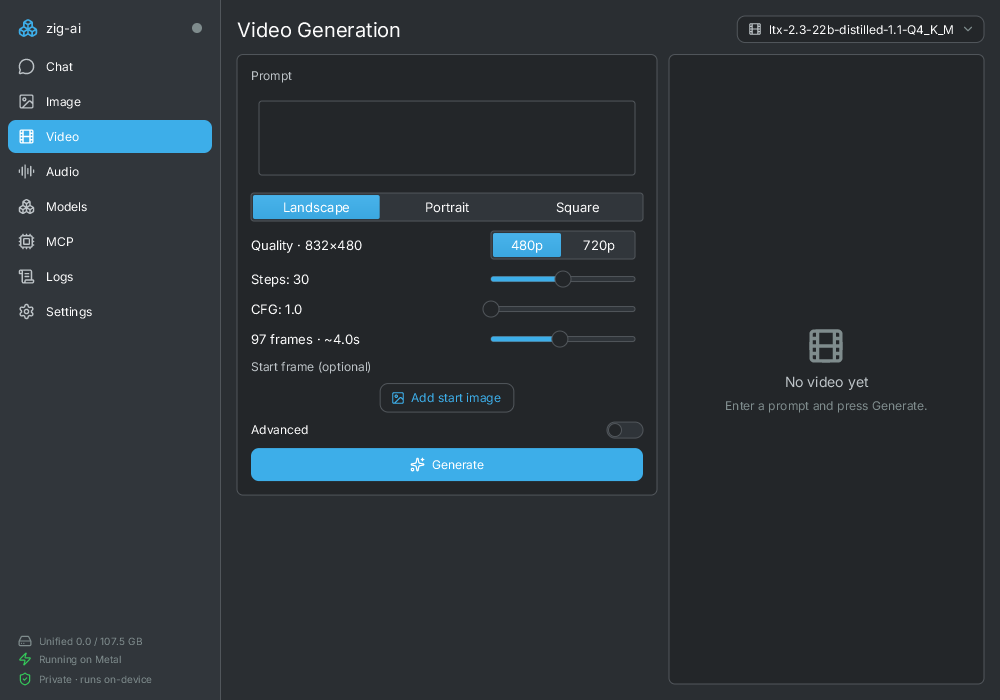Click the '97 frames · ~4.0s' label
The image size is (1000, 700).
pos(305,339)
